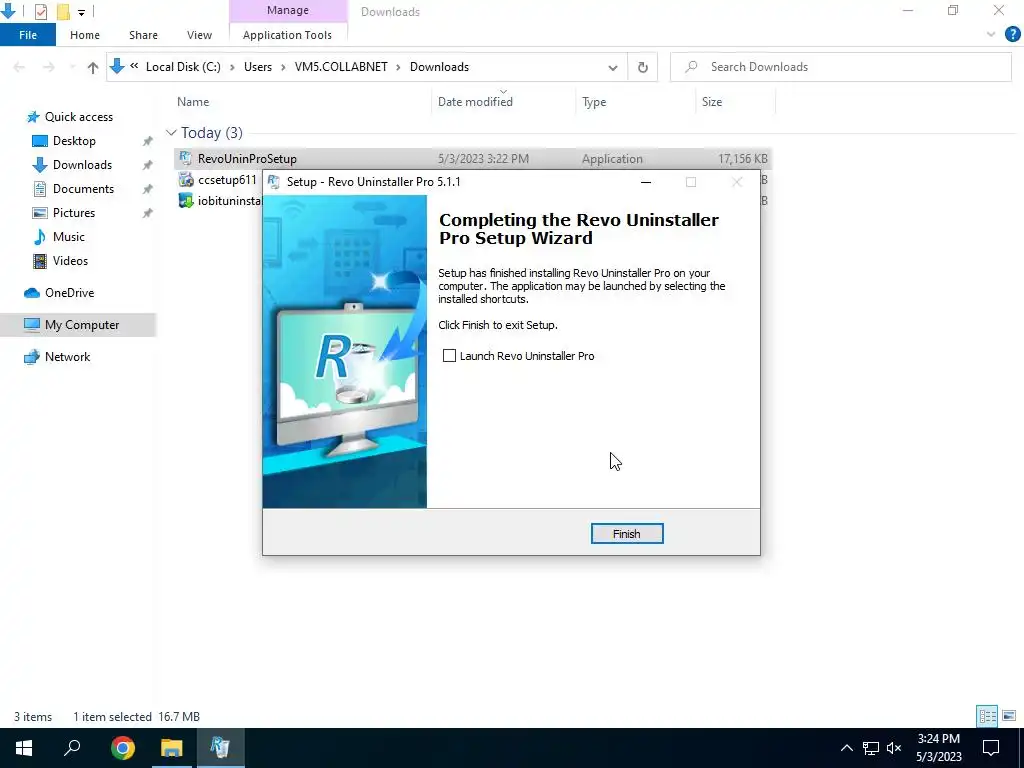The image size is (1024, 768).
Task: Open Pictures in navigation pane
Action: point(74,213)
